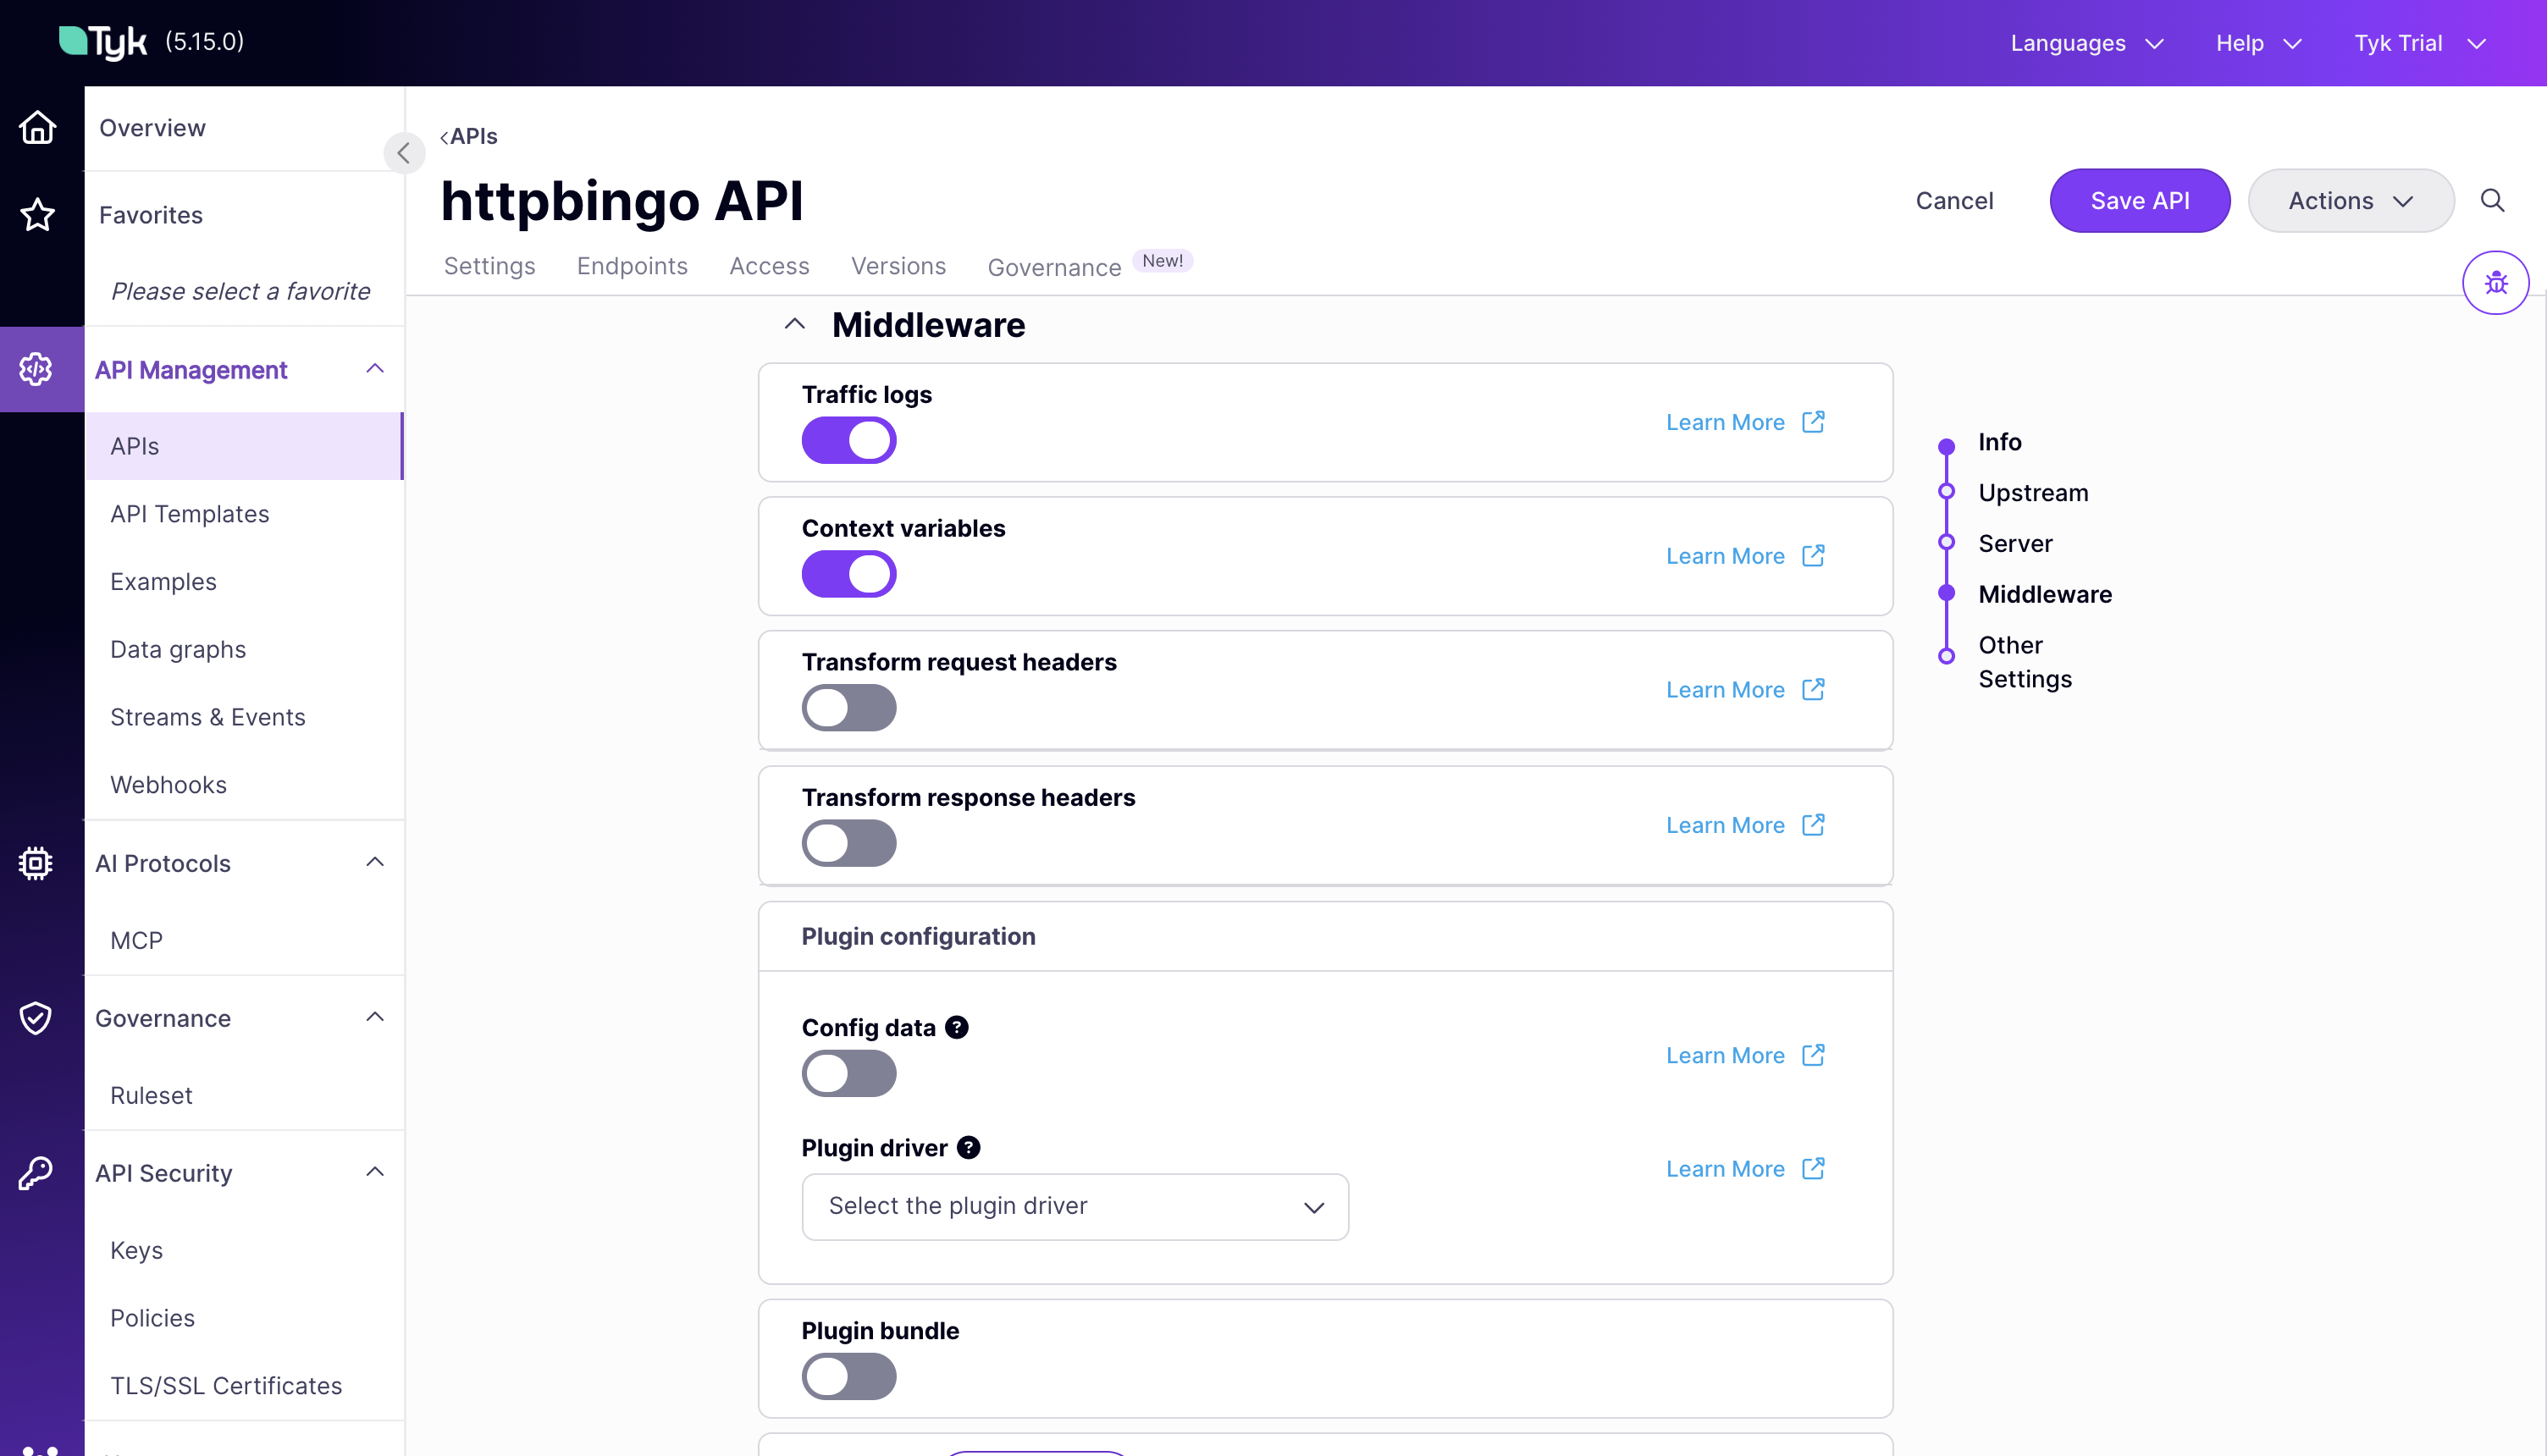
Task: Click external link icon for Transform response headers
Action: click(x=1813, y=824)
